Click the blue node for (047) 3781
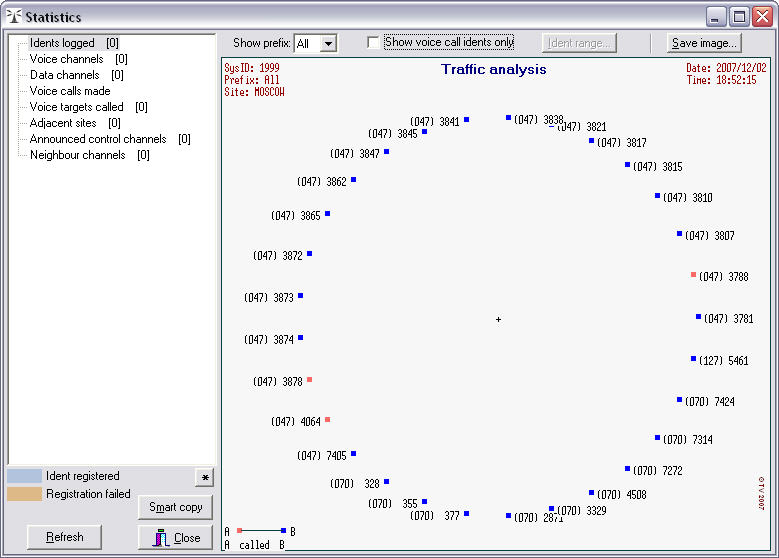The height and width of the screenshot is (558, 779). (699, 317)
